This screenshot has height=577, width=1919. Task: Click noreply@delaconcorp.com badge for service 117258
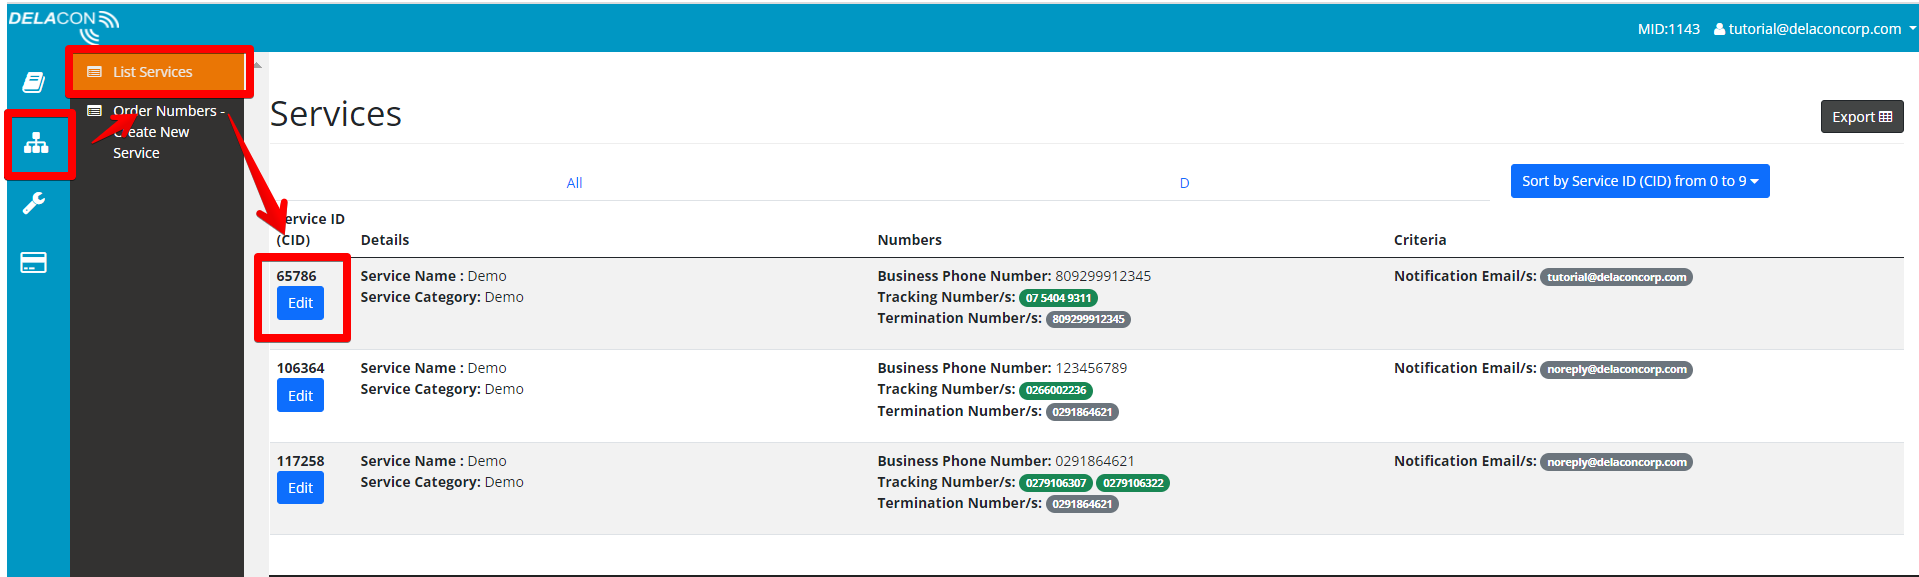pyautogui.click(x=1616, y=462)
